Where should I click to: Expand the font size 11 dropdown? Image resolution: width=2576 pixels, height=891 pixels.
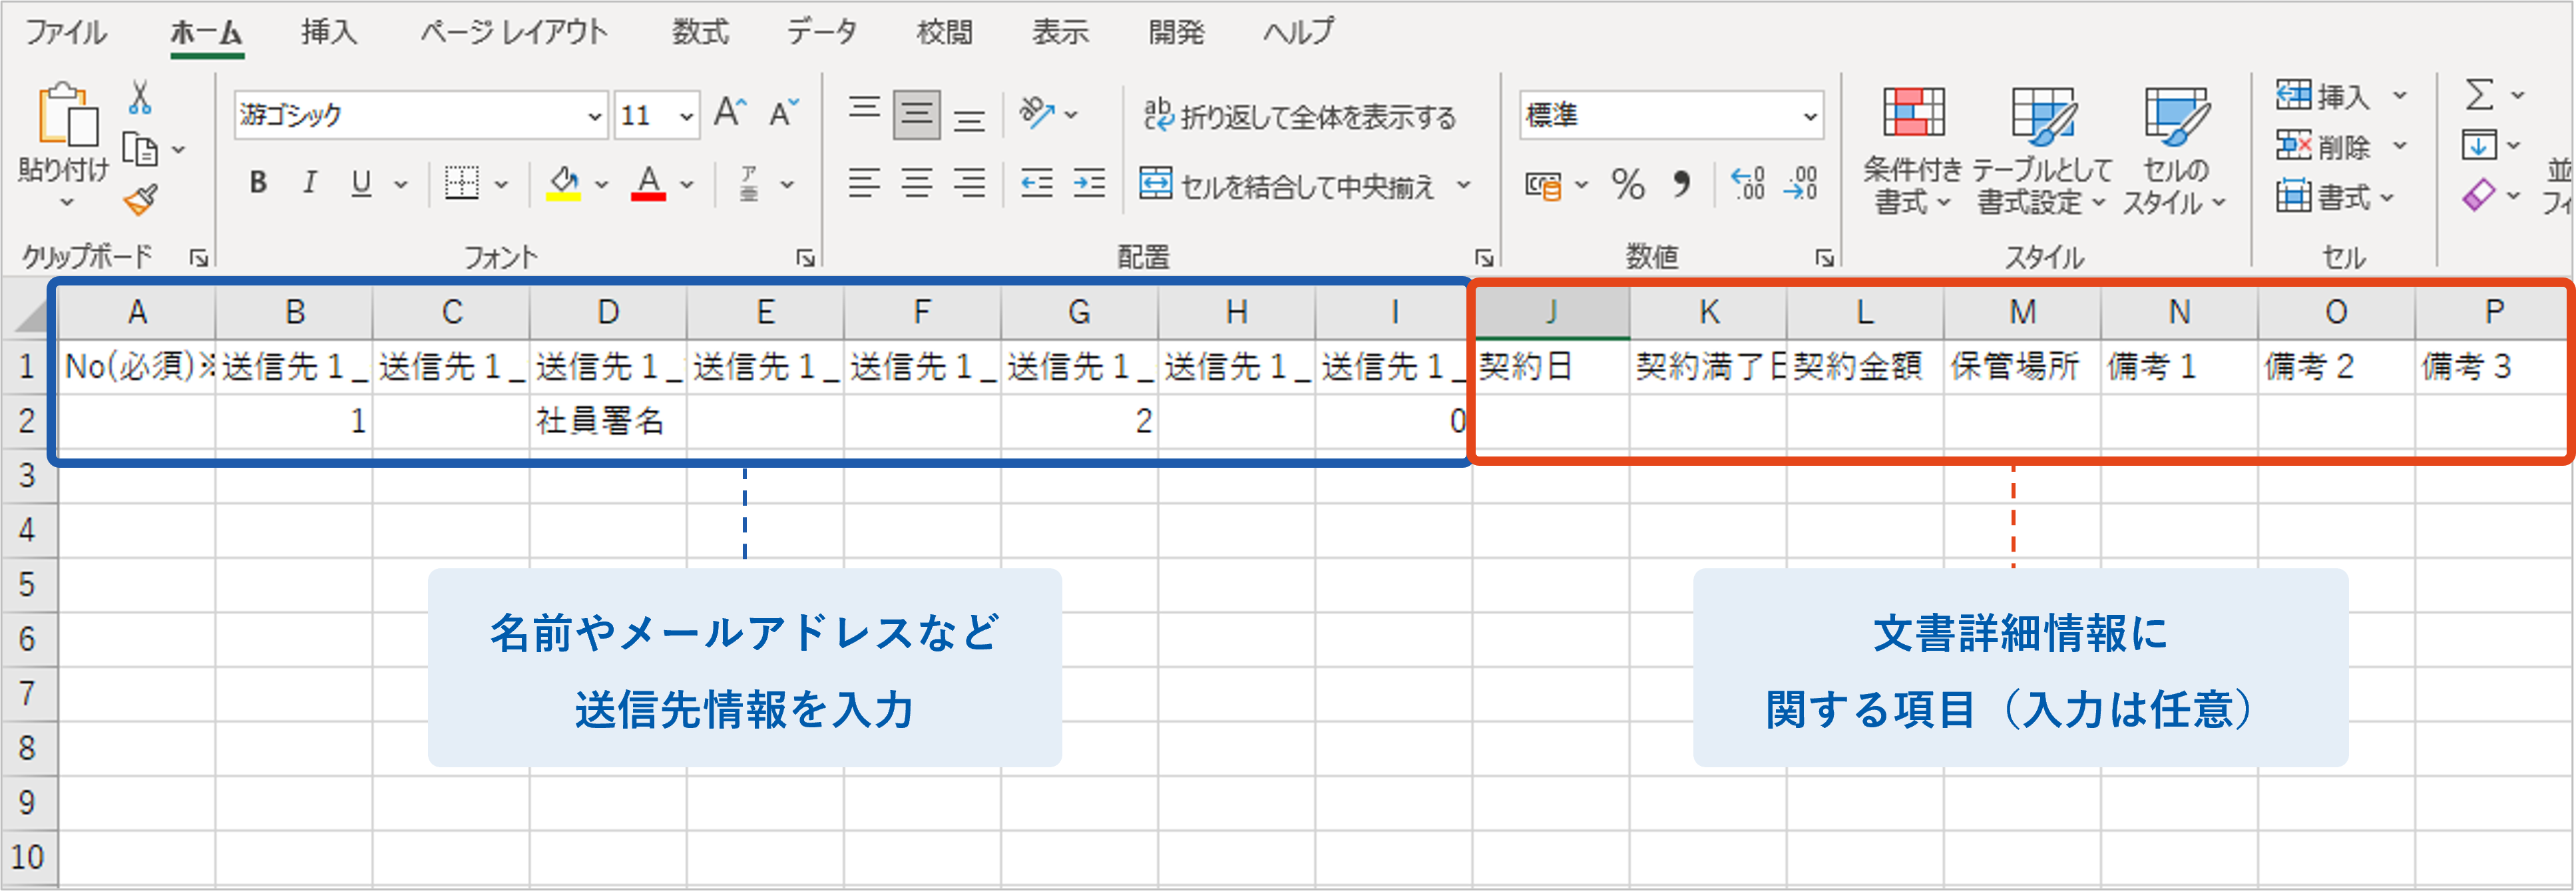[686, 117]
